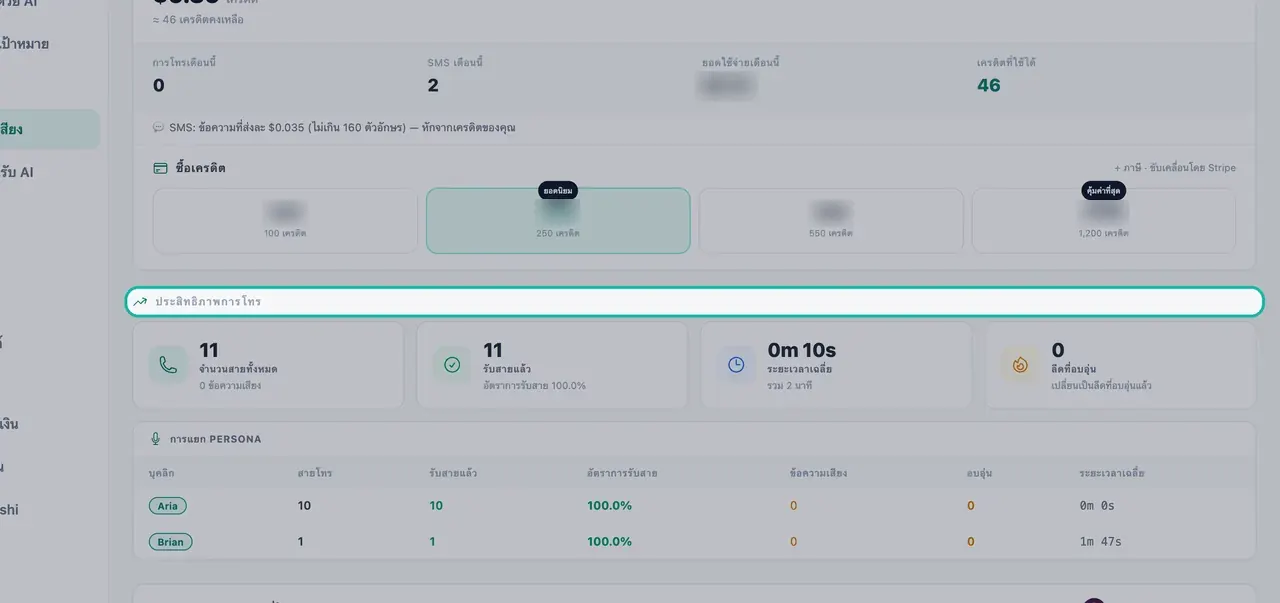
Task: Click the "รวม 2 นาที" text
Action: 790,385
